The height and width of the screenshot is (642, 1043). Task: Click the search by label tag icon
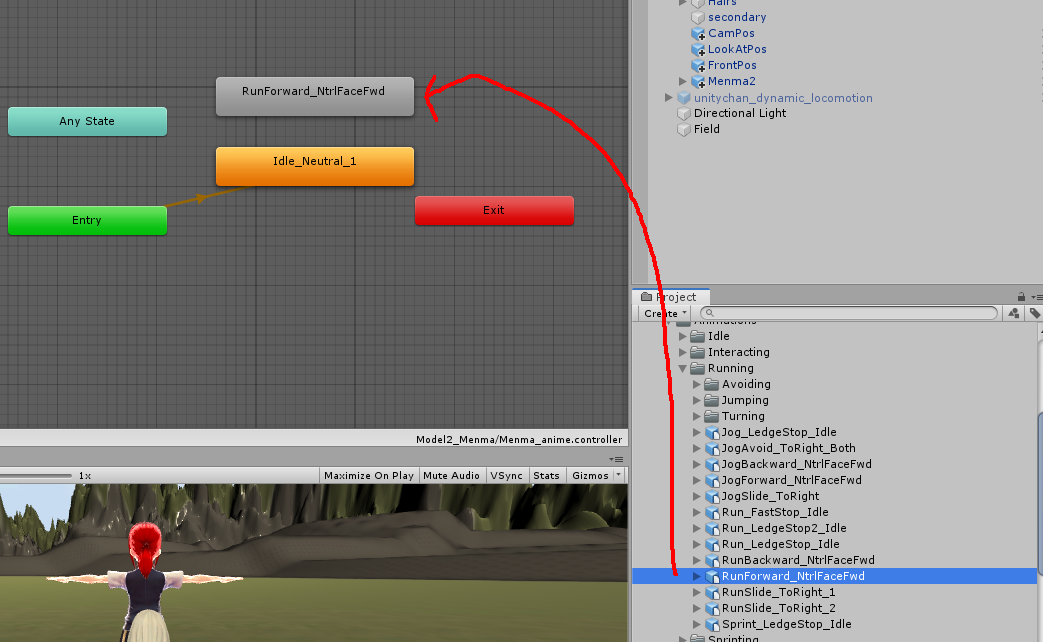click(1034, 313)
